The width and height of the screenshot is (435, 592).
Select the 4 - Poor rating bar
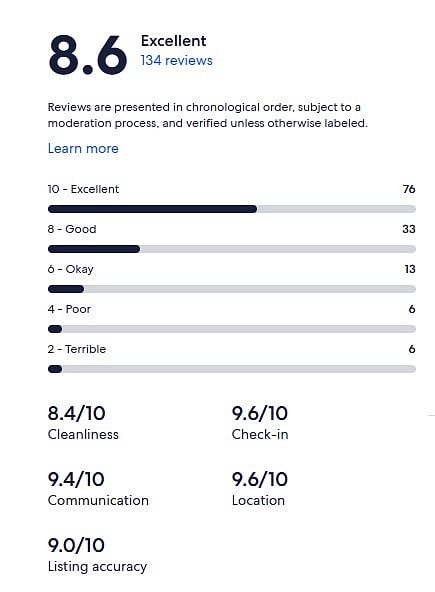232,329
